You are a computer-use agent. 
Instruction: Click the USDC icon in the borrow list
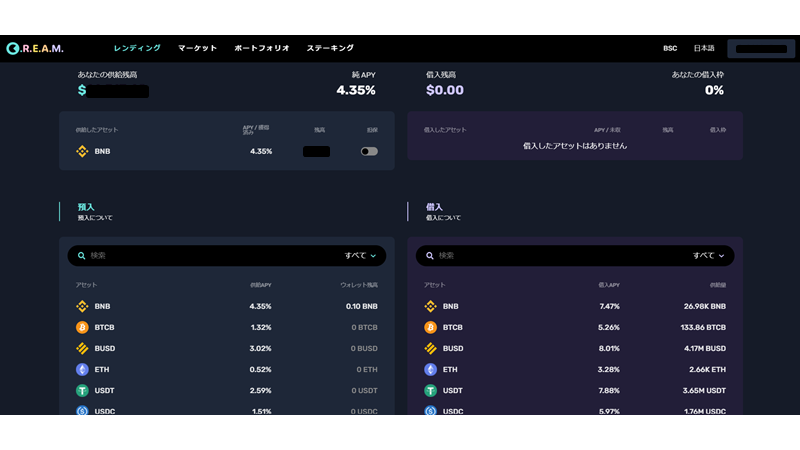[431, 410]
